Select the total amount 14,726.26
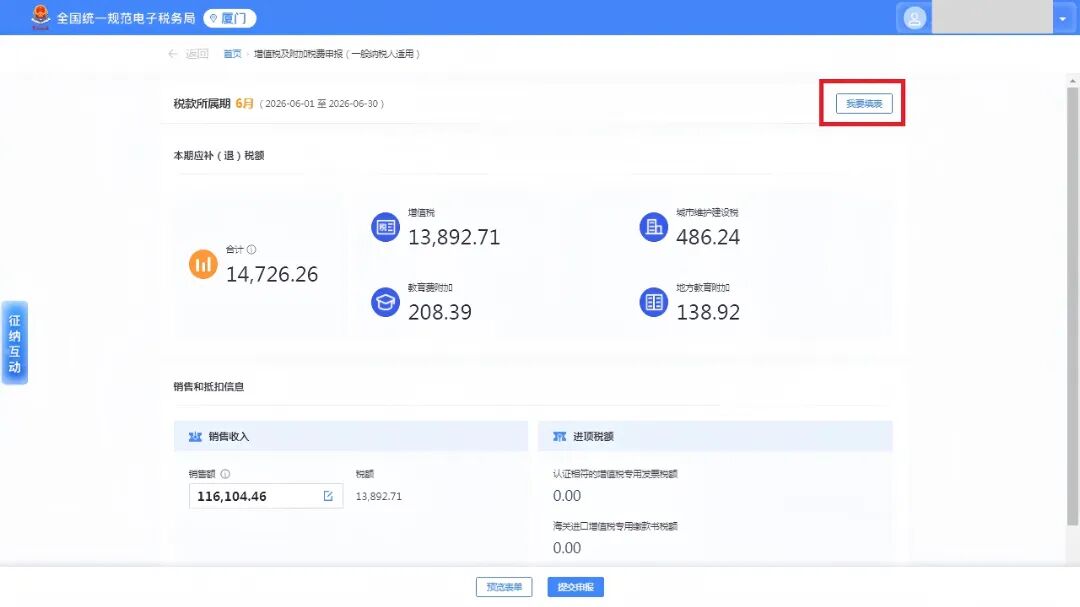The width and height of the screenshot is (1080, 607). click(x=272, y=274)
